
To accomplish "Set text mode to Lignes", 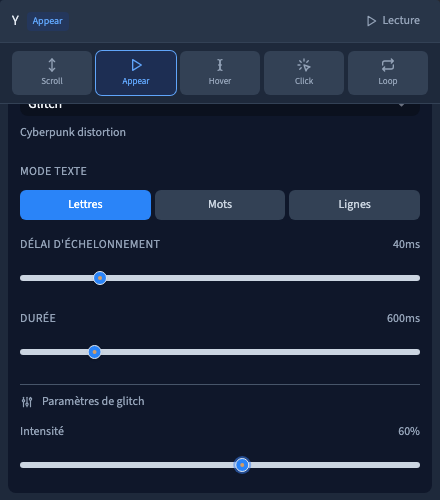I will (354, 205).
